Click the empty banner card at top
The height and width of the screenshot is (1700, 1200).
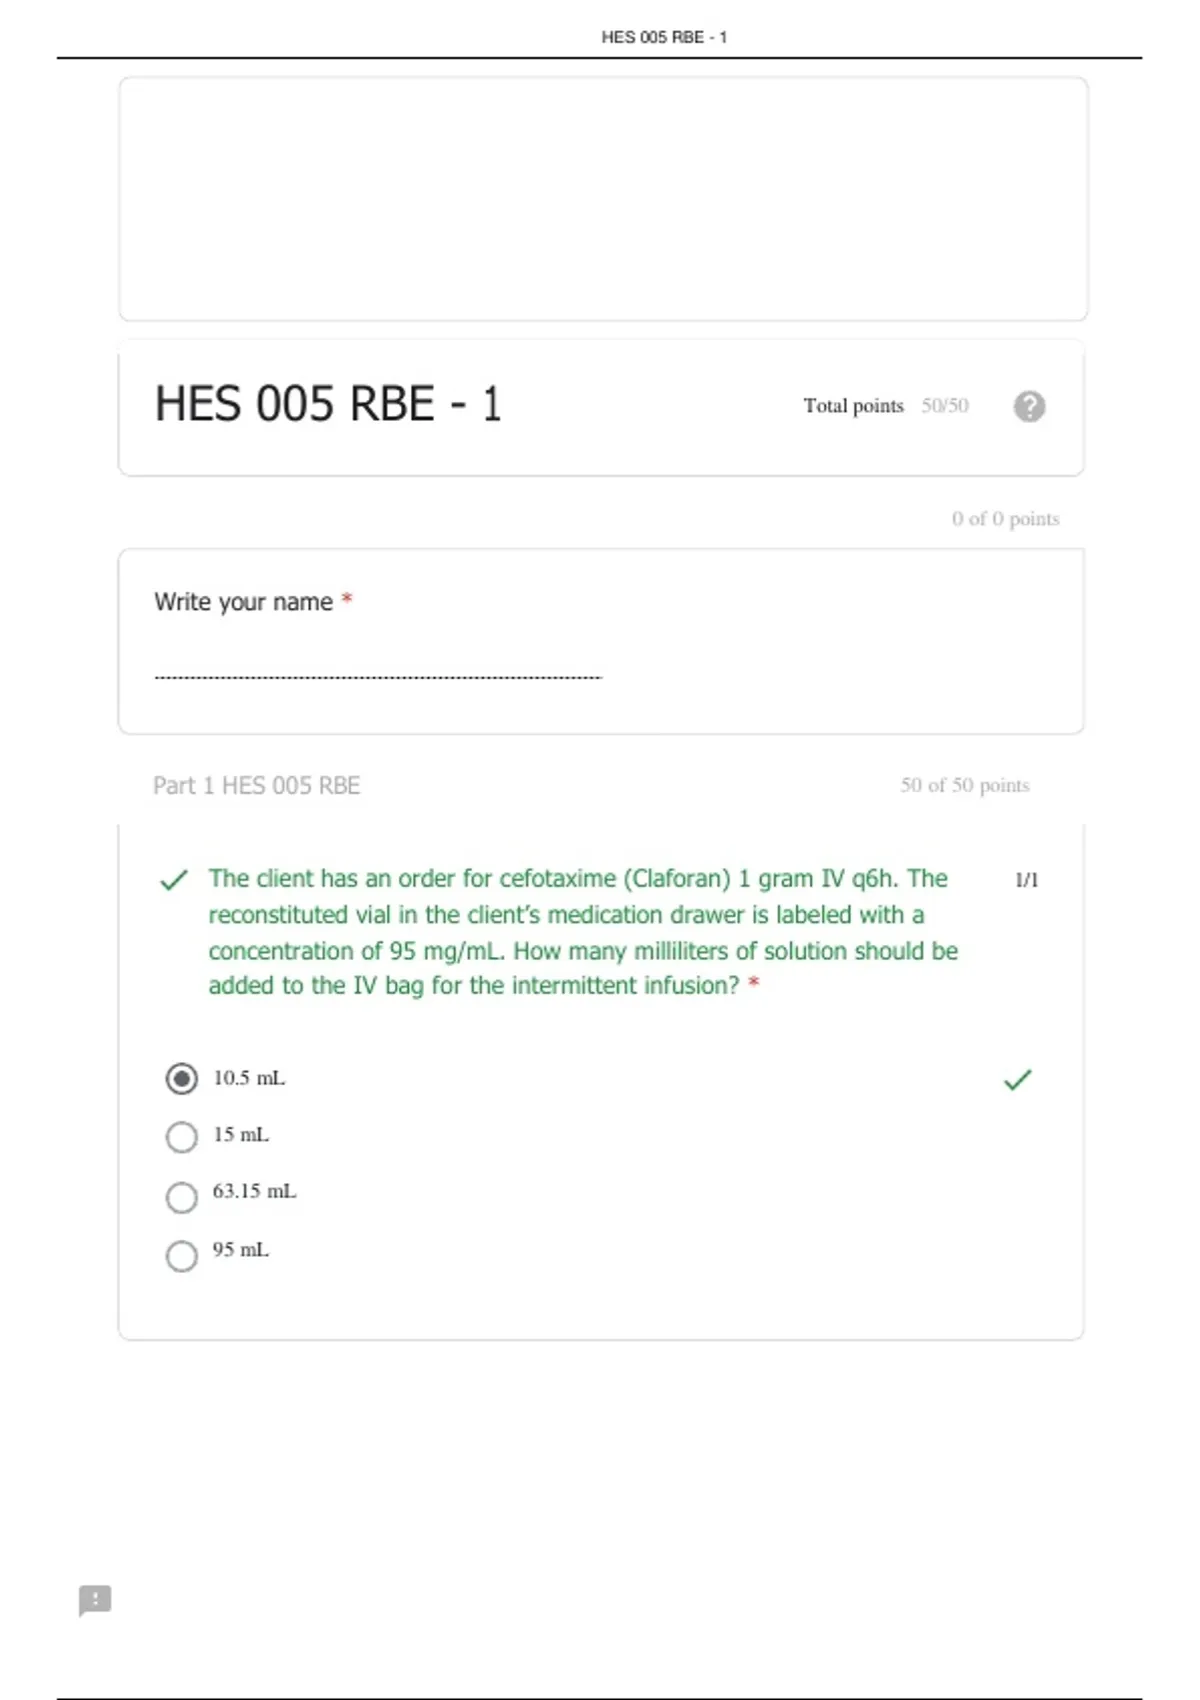coord(603,199)
